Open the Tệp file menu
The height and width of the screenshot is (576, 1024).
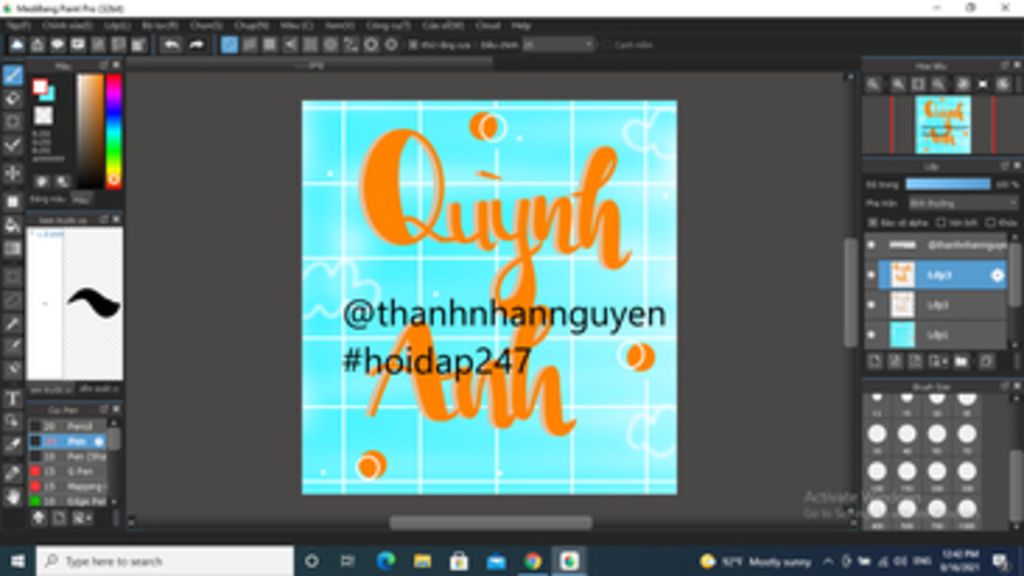(18, 25)
